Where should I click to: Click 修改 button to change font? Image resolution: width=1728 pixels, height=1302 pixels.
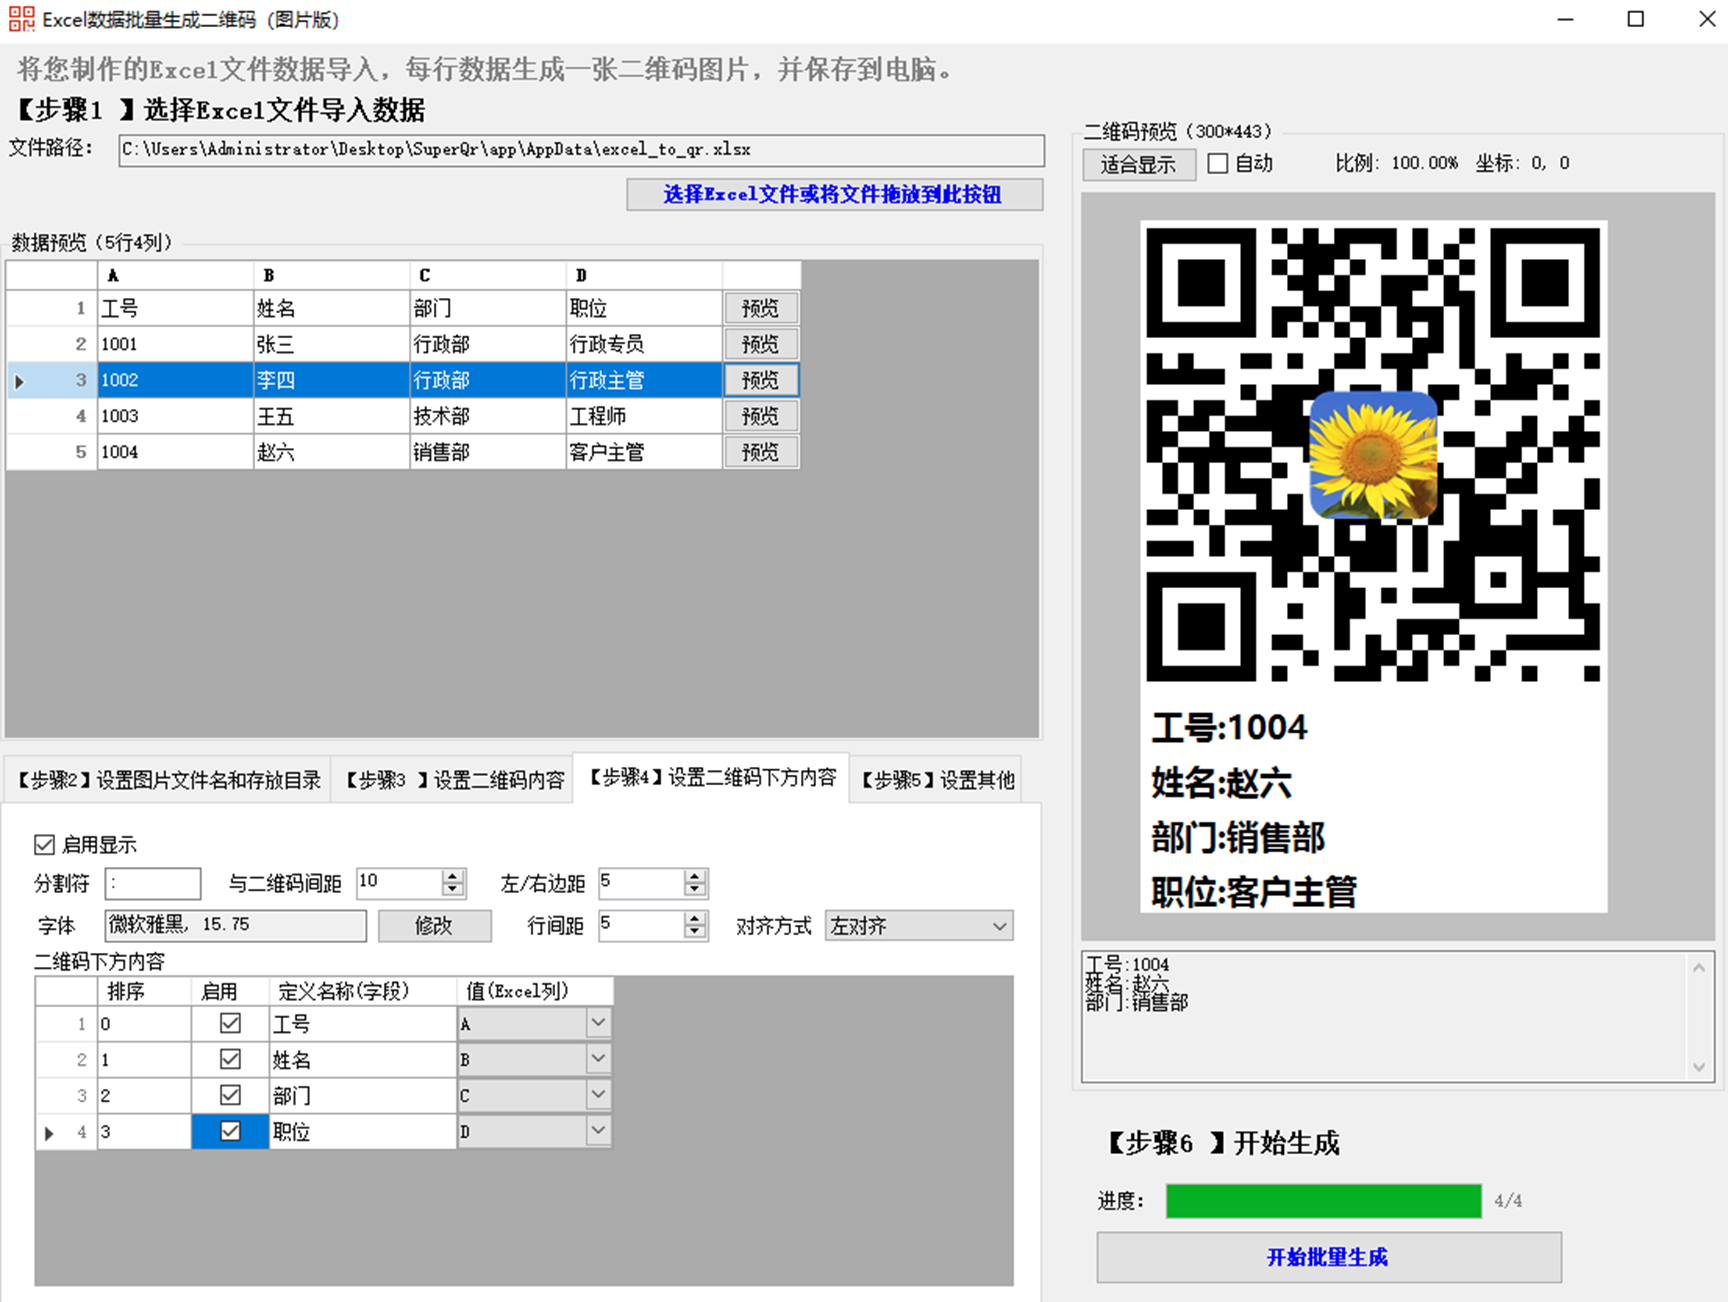(x=434, y=926)
